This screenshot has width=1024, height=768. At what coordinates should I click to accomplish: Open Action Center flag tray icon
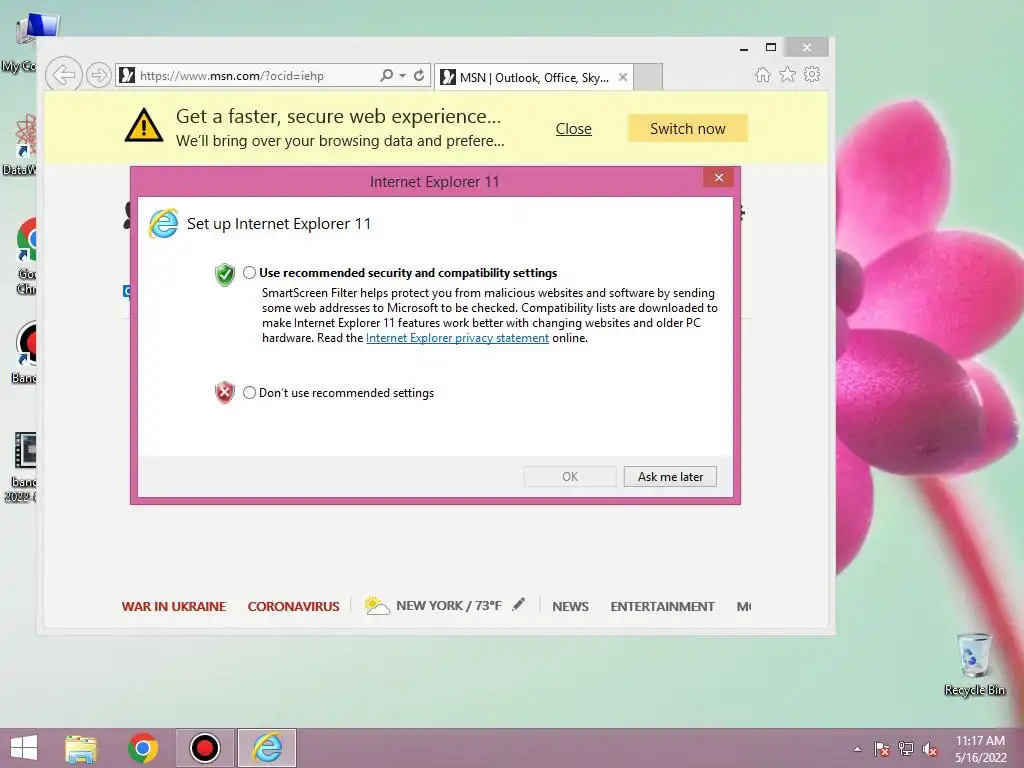881,749
